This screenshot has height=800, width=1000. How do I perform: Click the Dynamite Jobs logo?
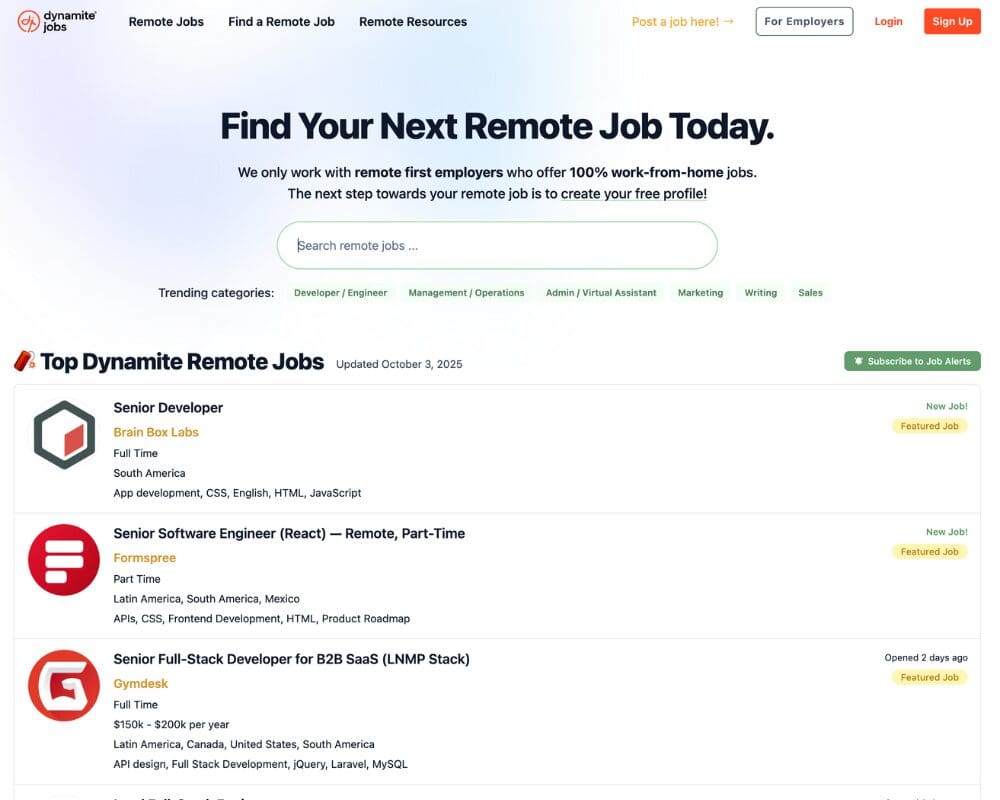[57, 21]
